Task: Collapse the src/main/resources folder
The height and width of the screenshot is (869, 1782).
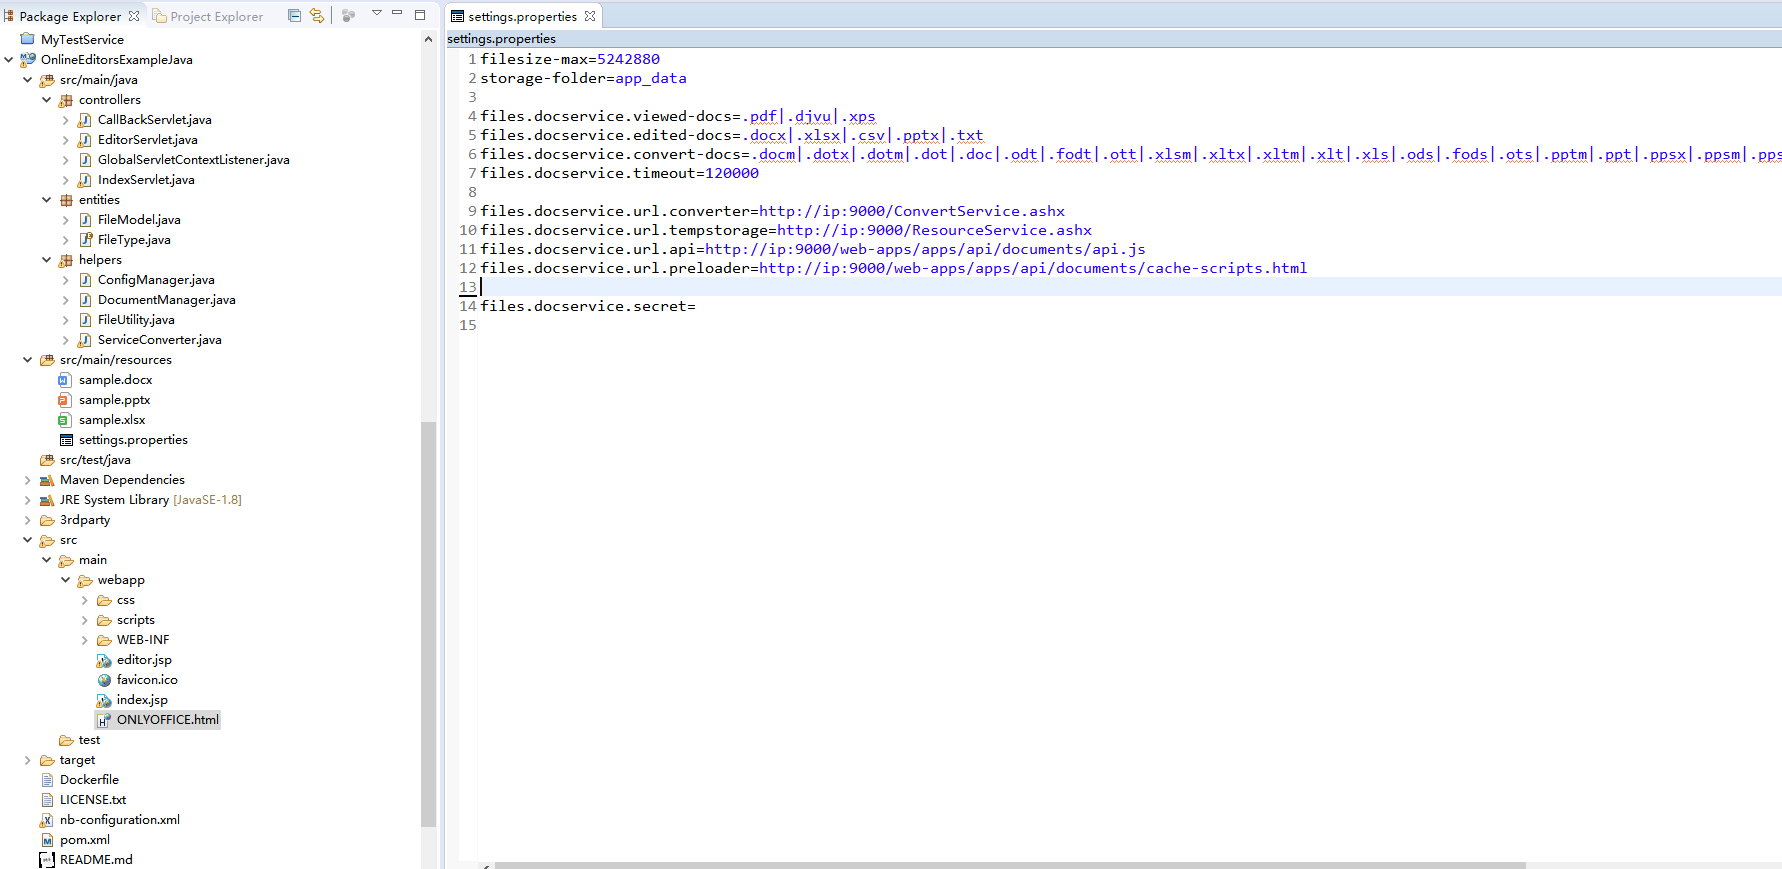Action: [28, 360]
